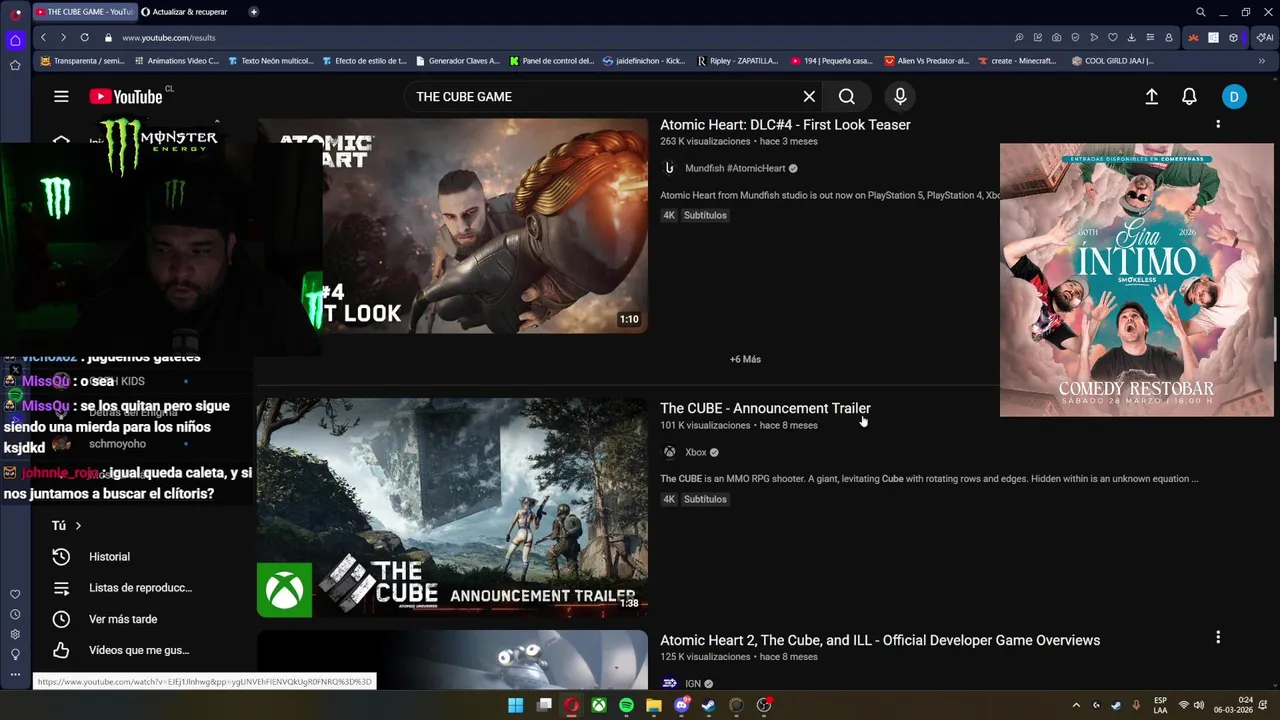
Task: Open the Windows Start button
Action: pos(515,705)
